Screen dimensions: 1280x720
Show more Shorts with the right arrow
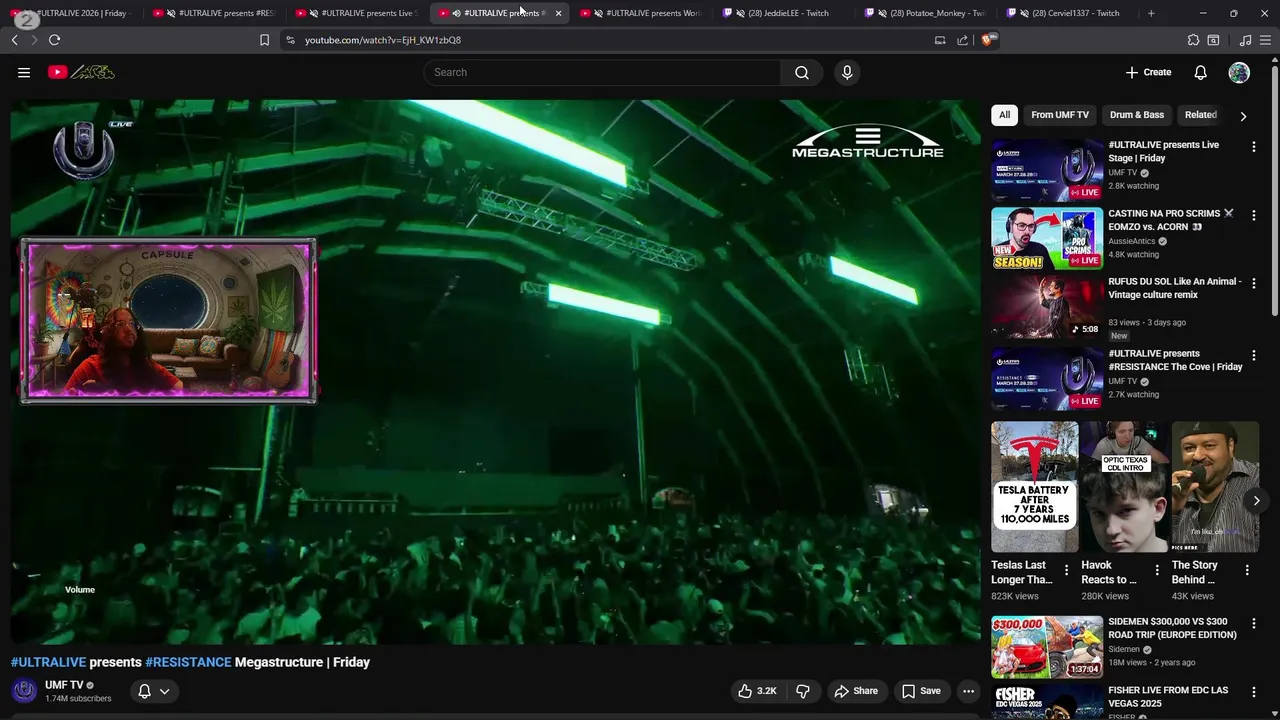1256,500
